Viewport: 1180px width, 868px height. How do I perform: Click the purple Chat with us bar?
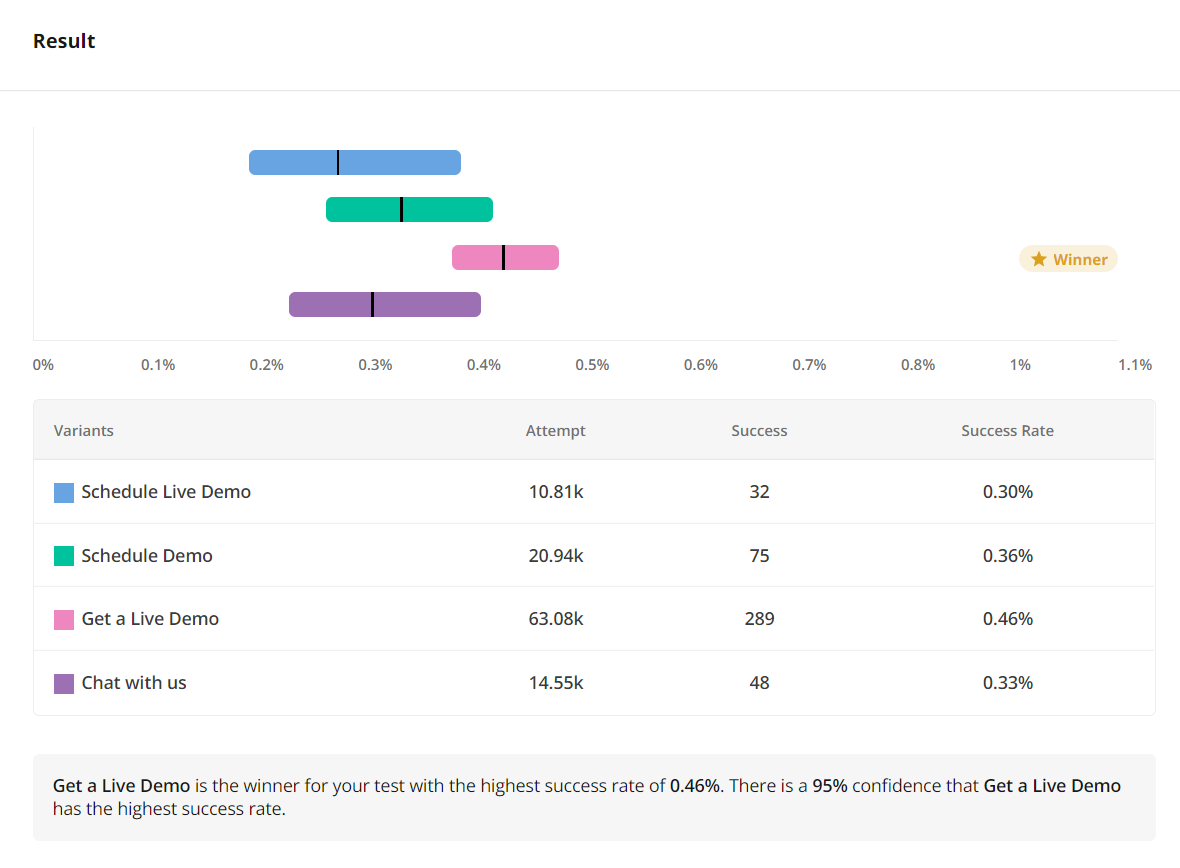coord(385,303)
